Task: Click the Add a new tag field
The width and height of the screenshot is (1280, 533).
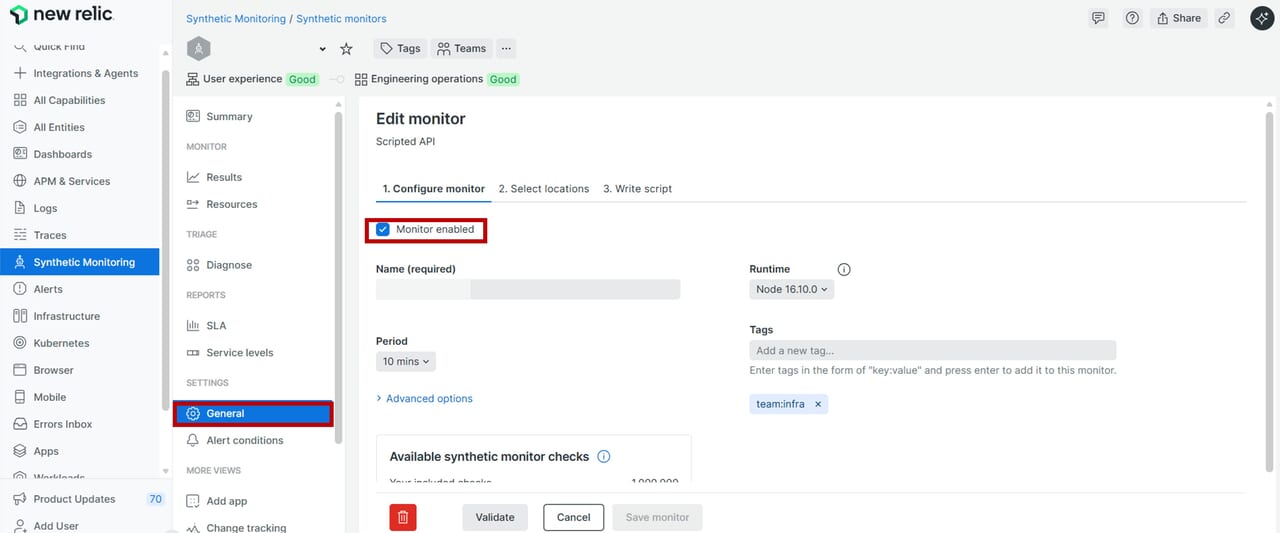Action: coord(932,351)
